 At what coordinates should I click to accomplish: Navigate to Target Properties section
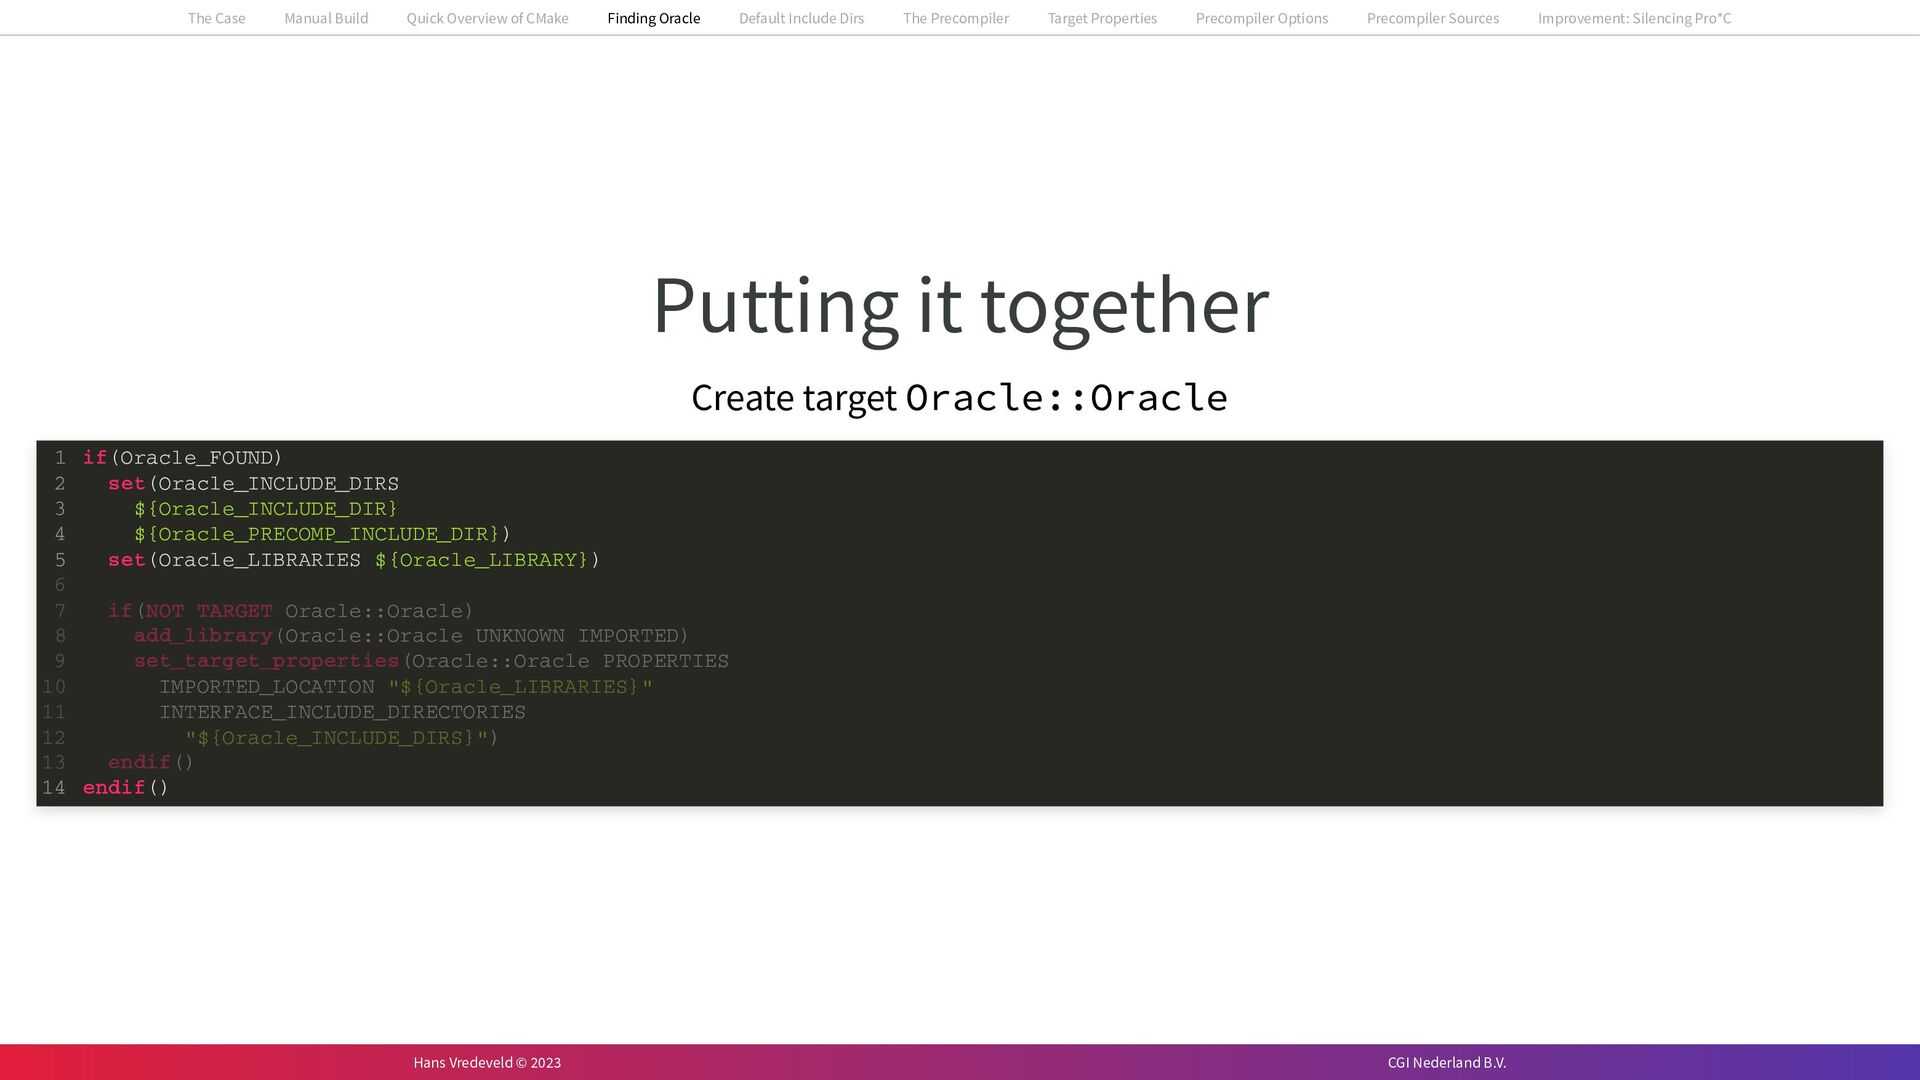(x=1102, y=18)
